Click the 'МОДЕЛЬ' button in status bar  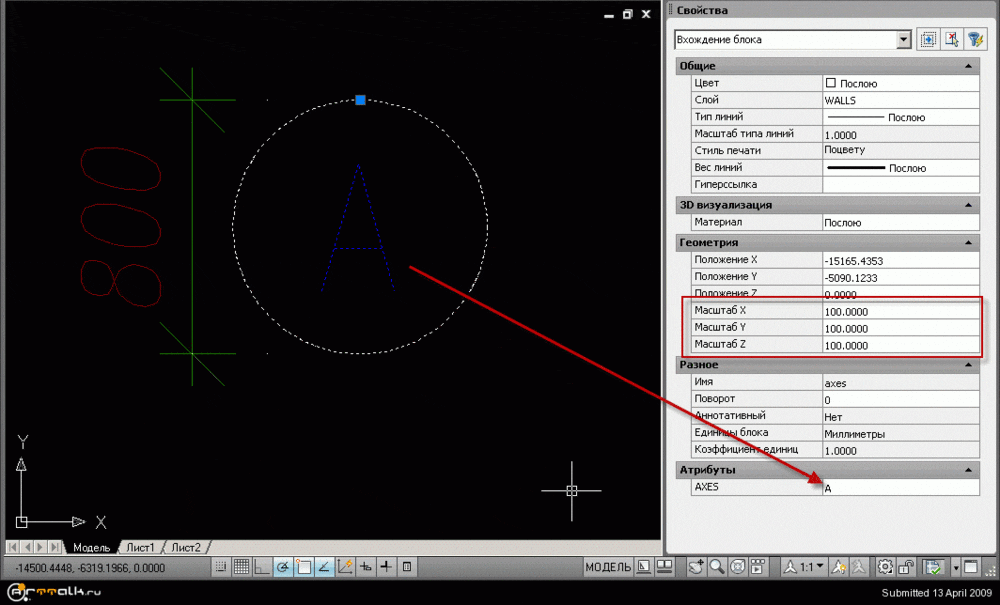(607, 567)
